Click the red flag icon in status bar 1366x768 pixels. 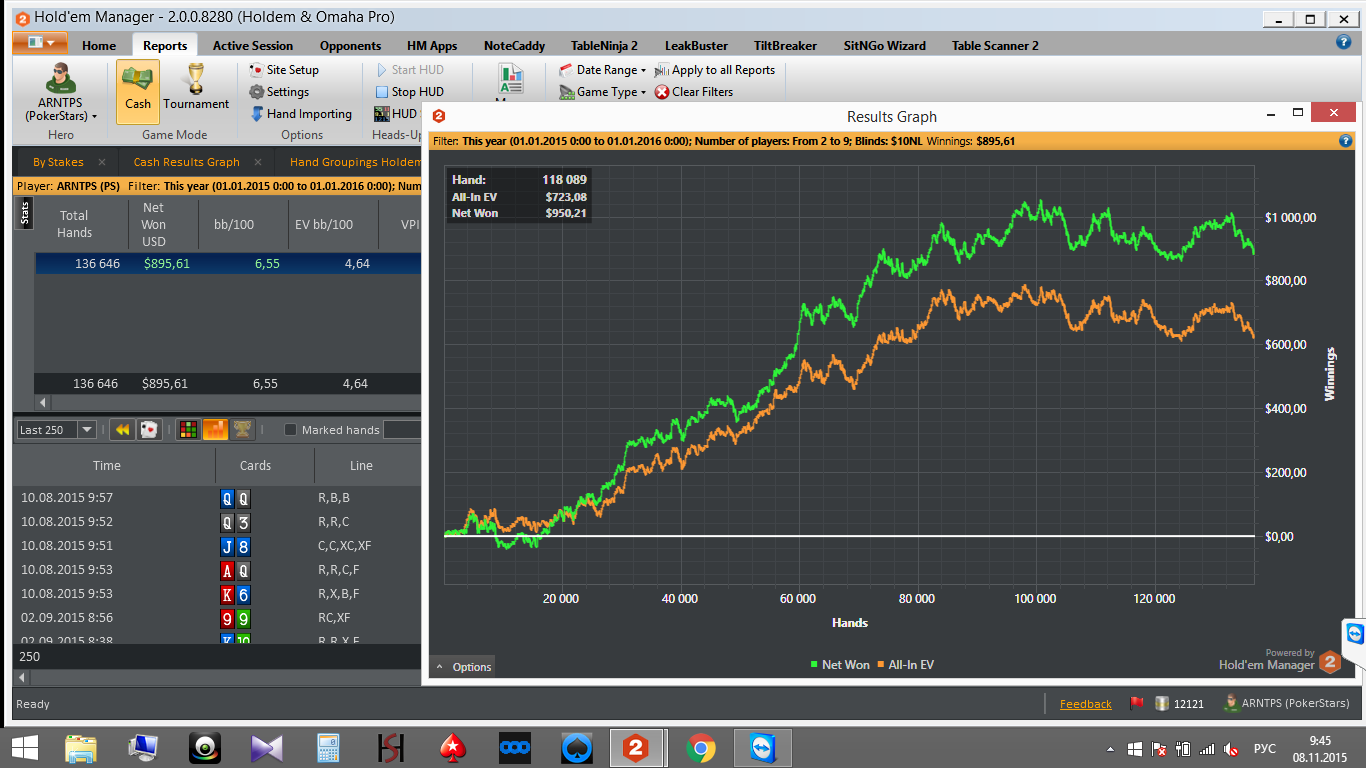point(1137,703)
